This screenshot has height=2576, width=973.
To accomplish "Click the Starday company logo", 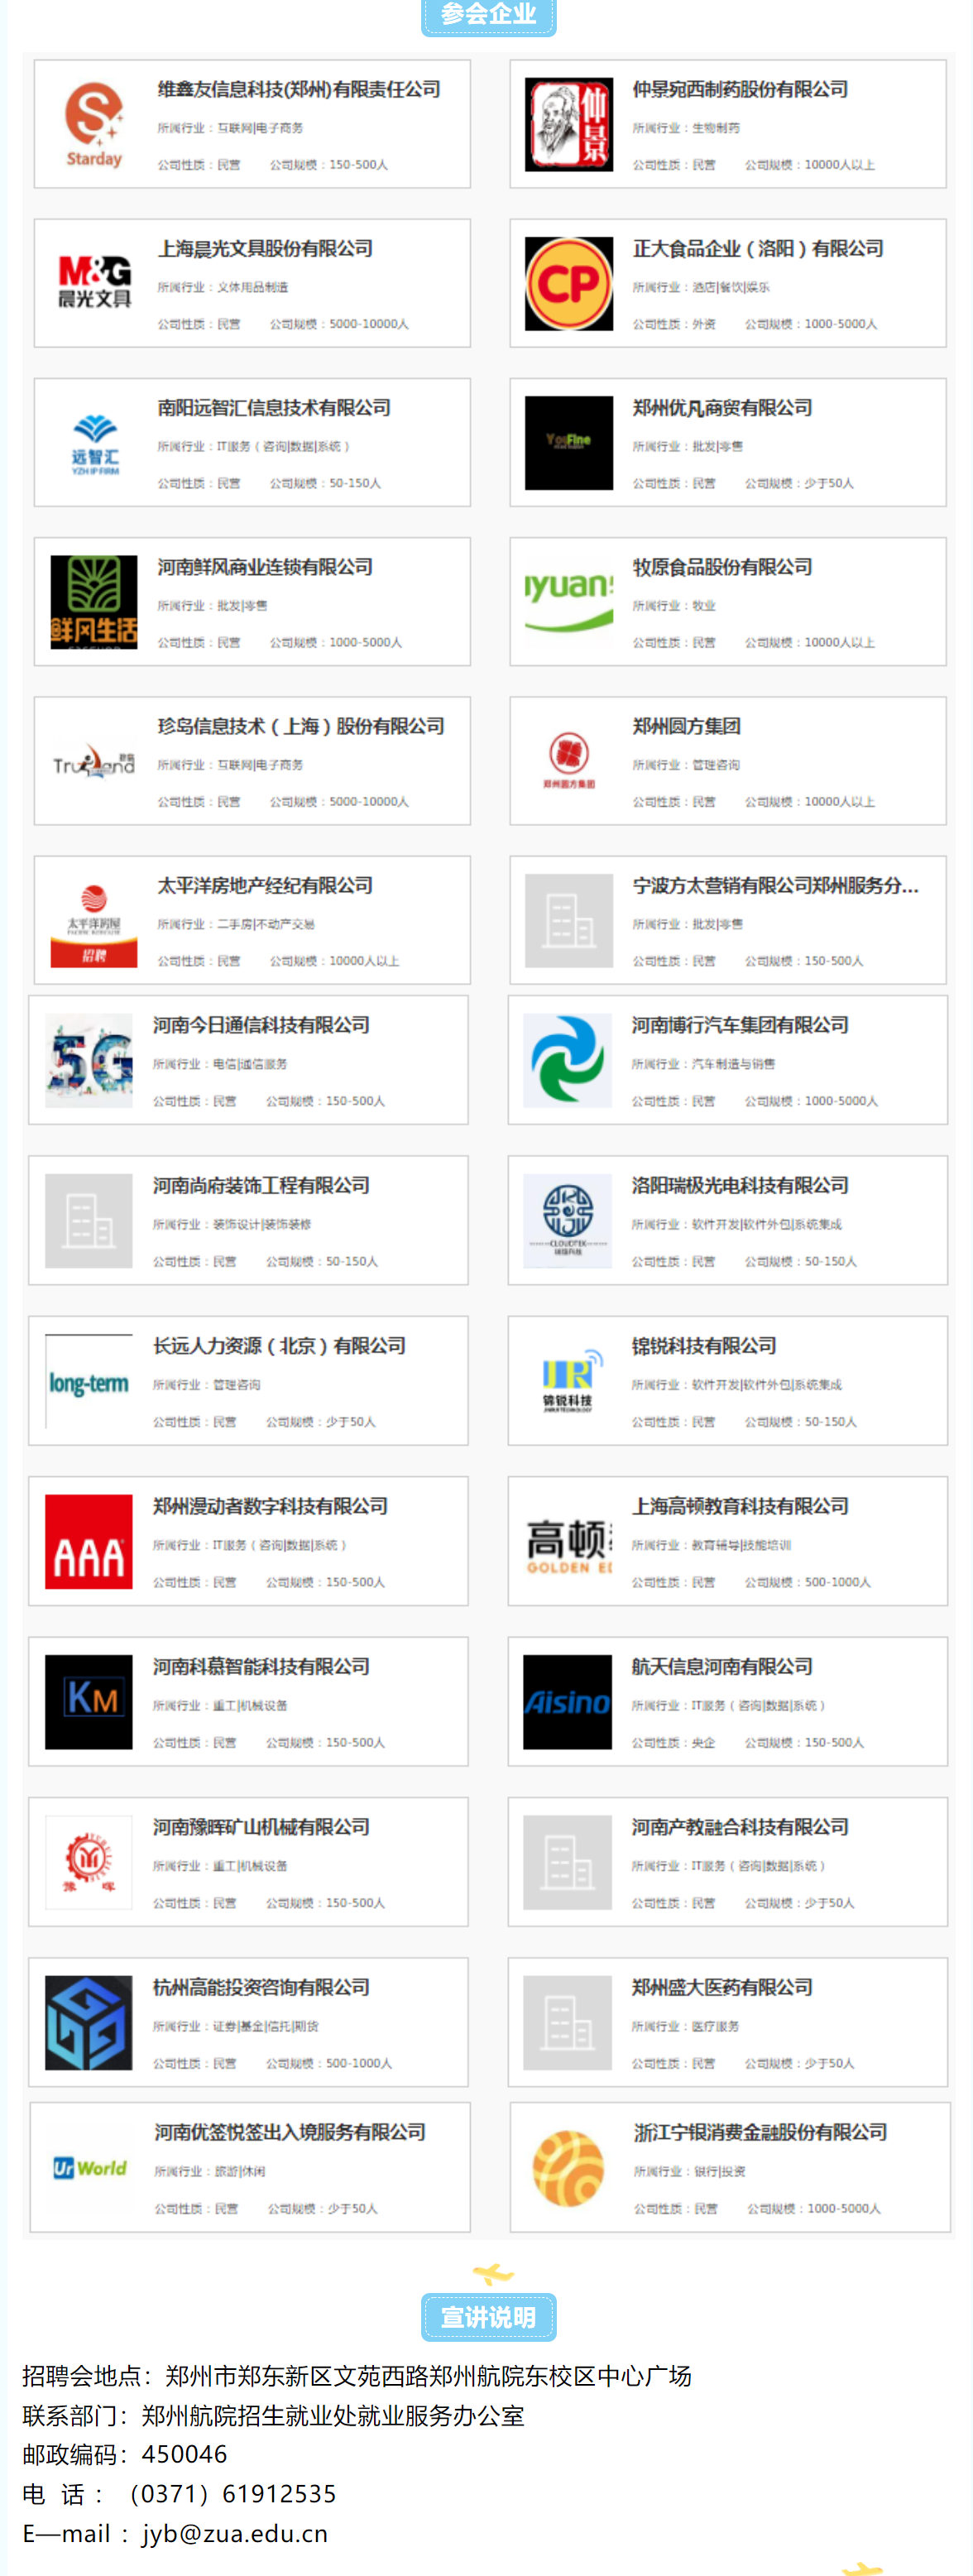I will click(94, 125).
